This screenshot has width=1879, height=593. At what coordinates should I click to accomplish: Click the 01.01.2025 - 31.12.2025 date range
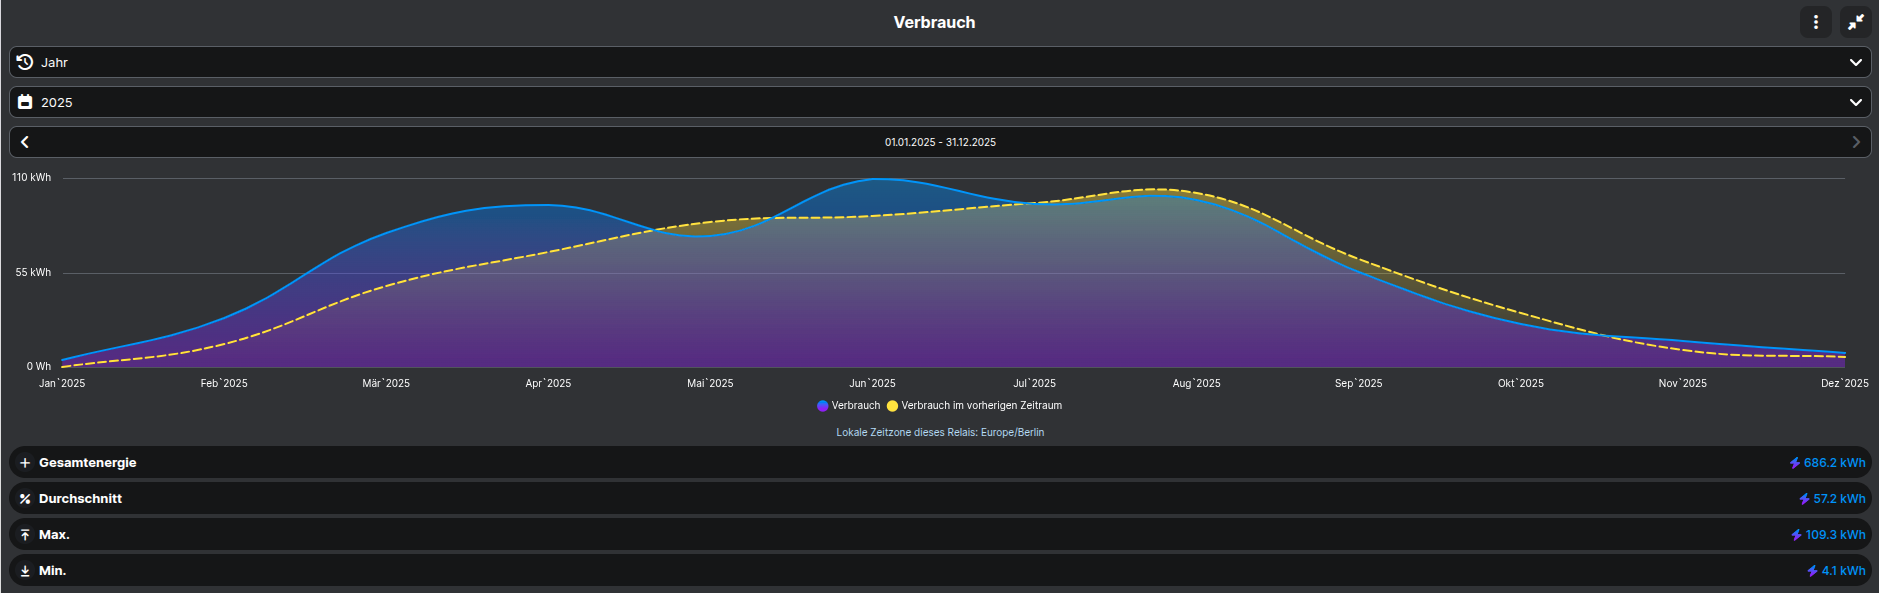click(940, 142)
